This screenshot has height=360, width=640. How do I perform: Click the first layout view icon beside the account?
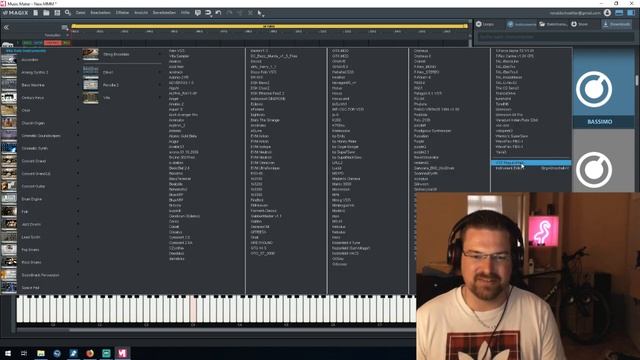click(x=619, y=13)
